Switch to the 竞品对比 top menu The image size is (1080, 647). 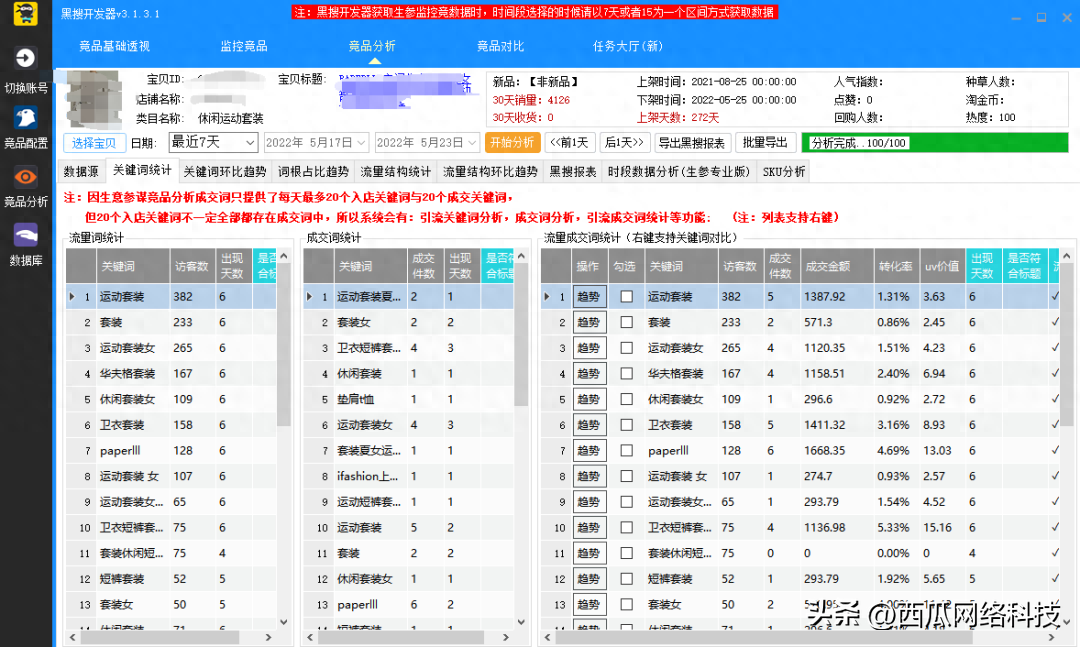coord(500,46)
